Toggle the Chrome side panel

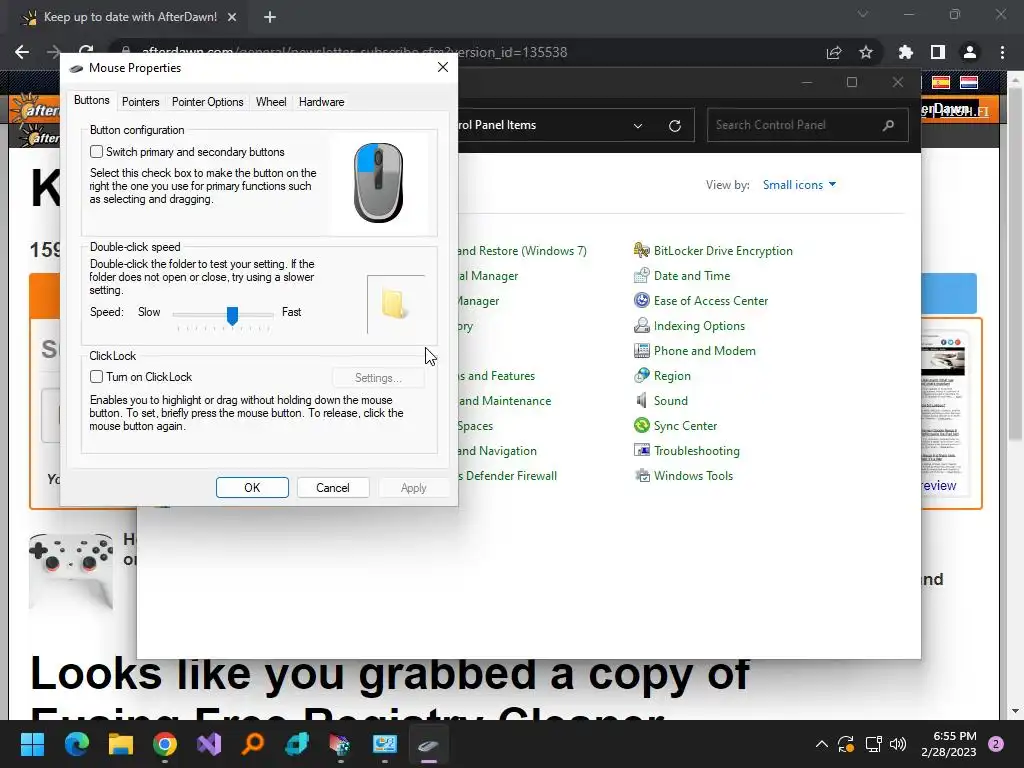[938, 52]
